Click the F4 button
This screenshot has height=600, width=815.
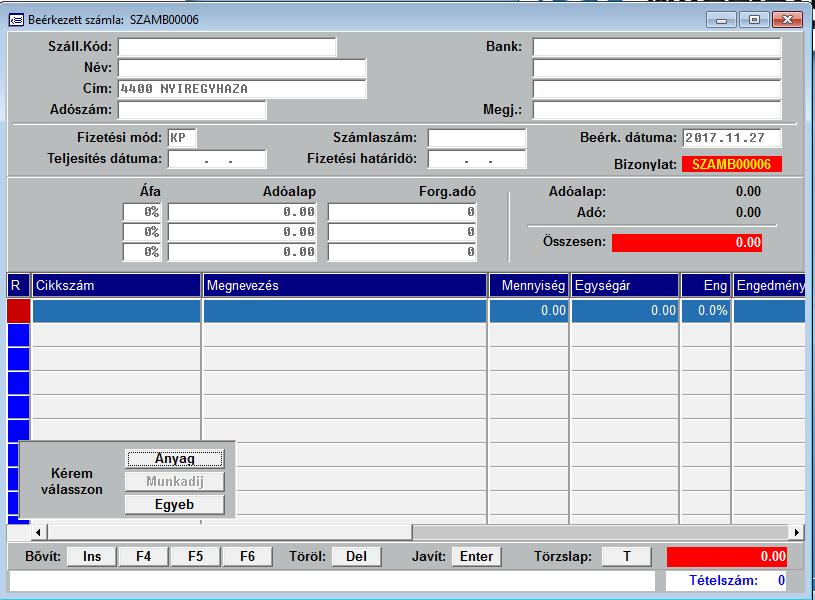(x=143, y=556)
